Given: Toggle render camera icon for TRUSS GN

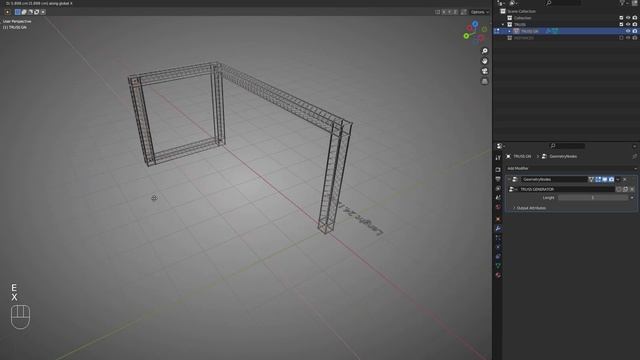Looking at the screenshot, I should (635, 31).
